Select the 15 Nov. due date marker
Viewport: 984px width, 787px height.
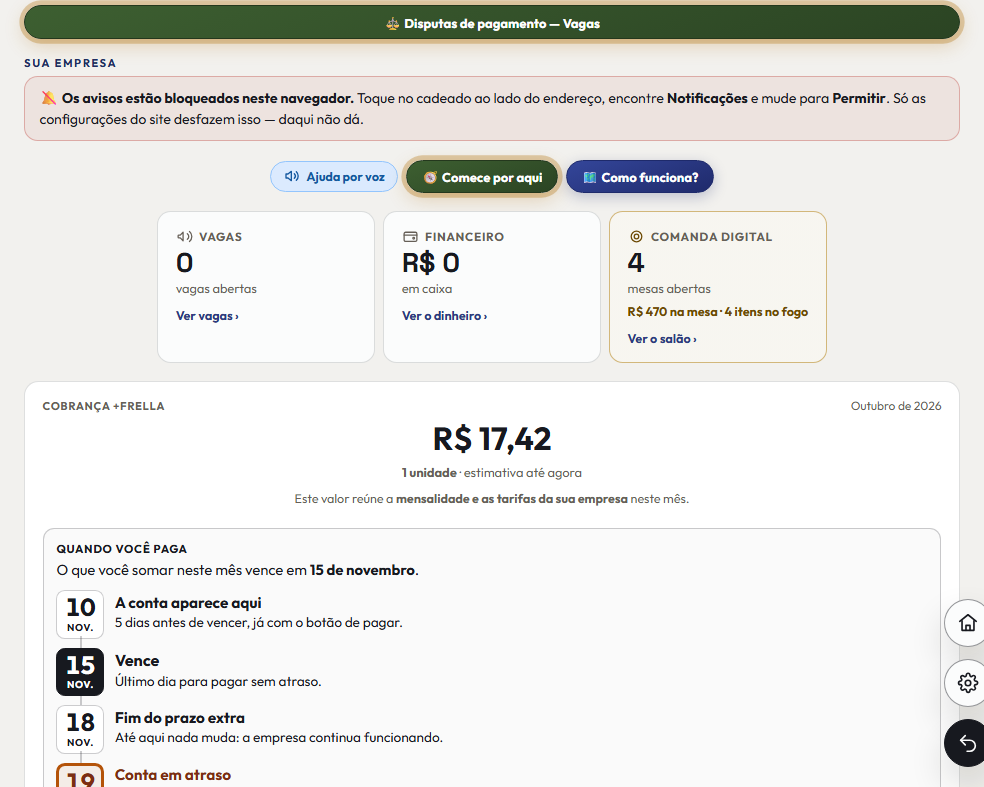[x=80, y=672]
